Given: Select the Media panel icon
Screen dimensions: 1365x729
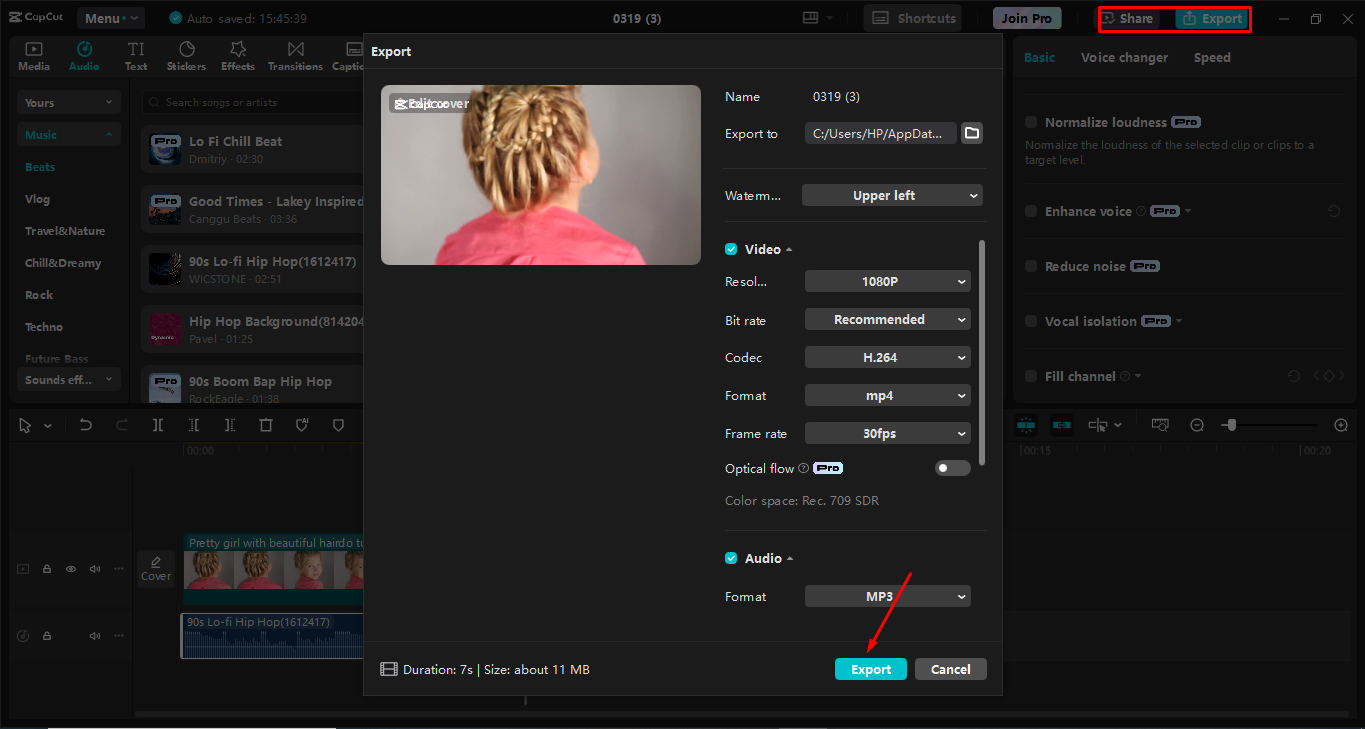Looking at the screenshot, I should 33,55.
